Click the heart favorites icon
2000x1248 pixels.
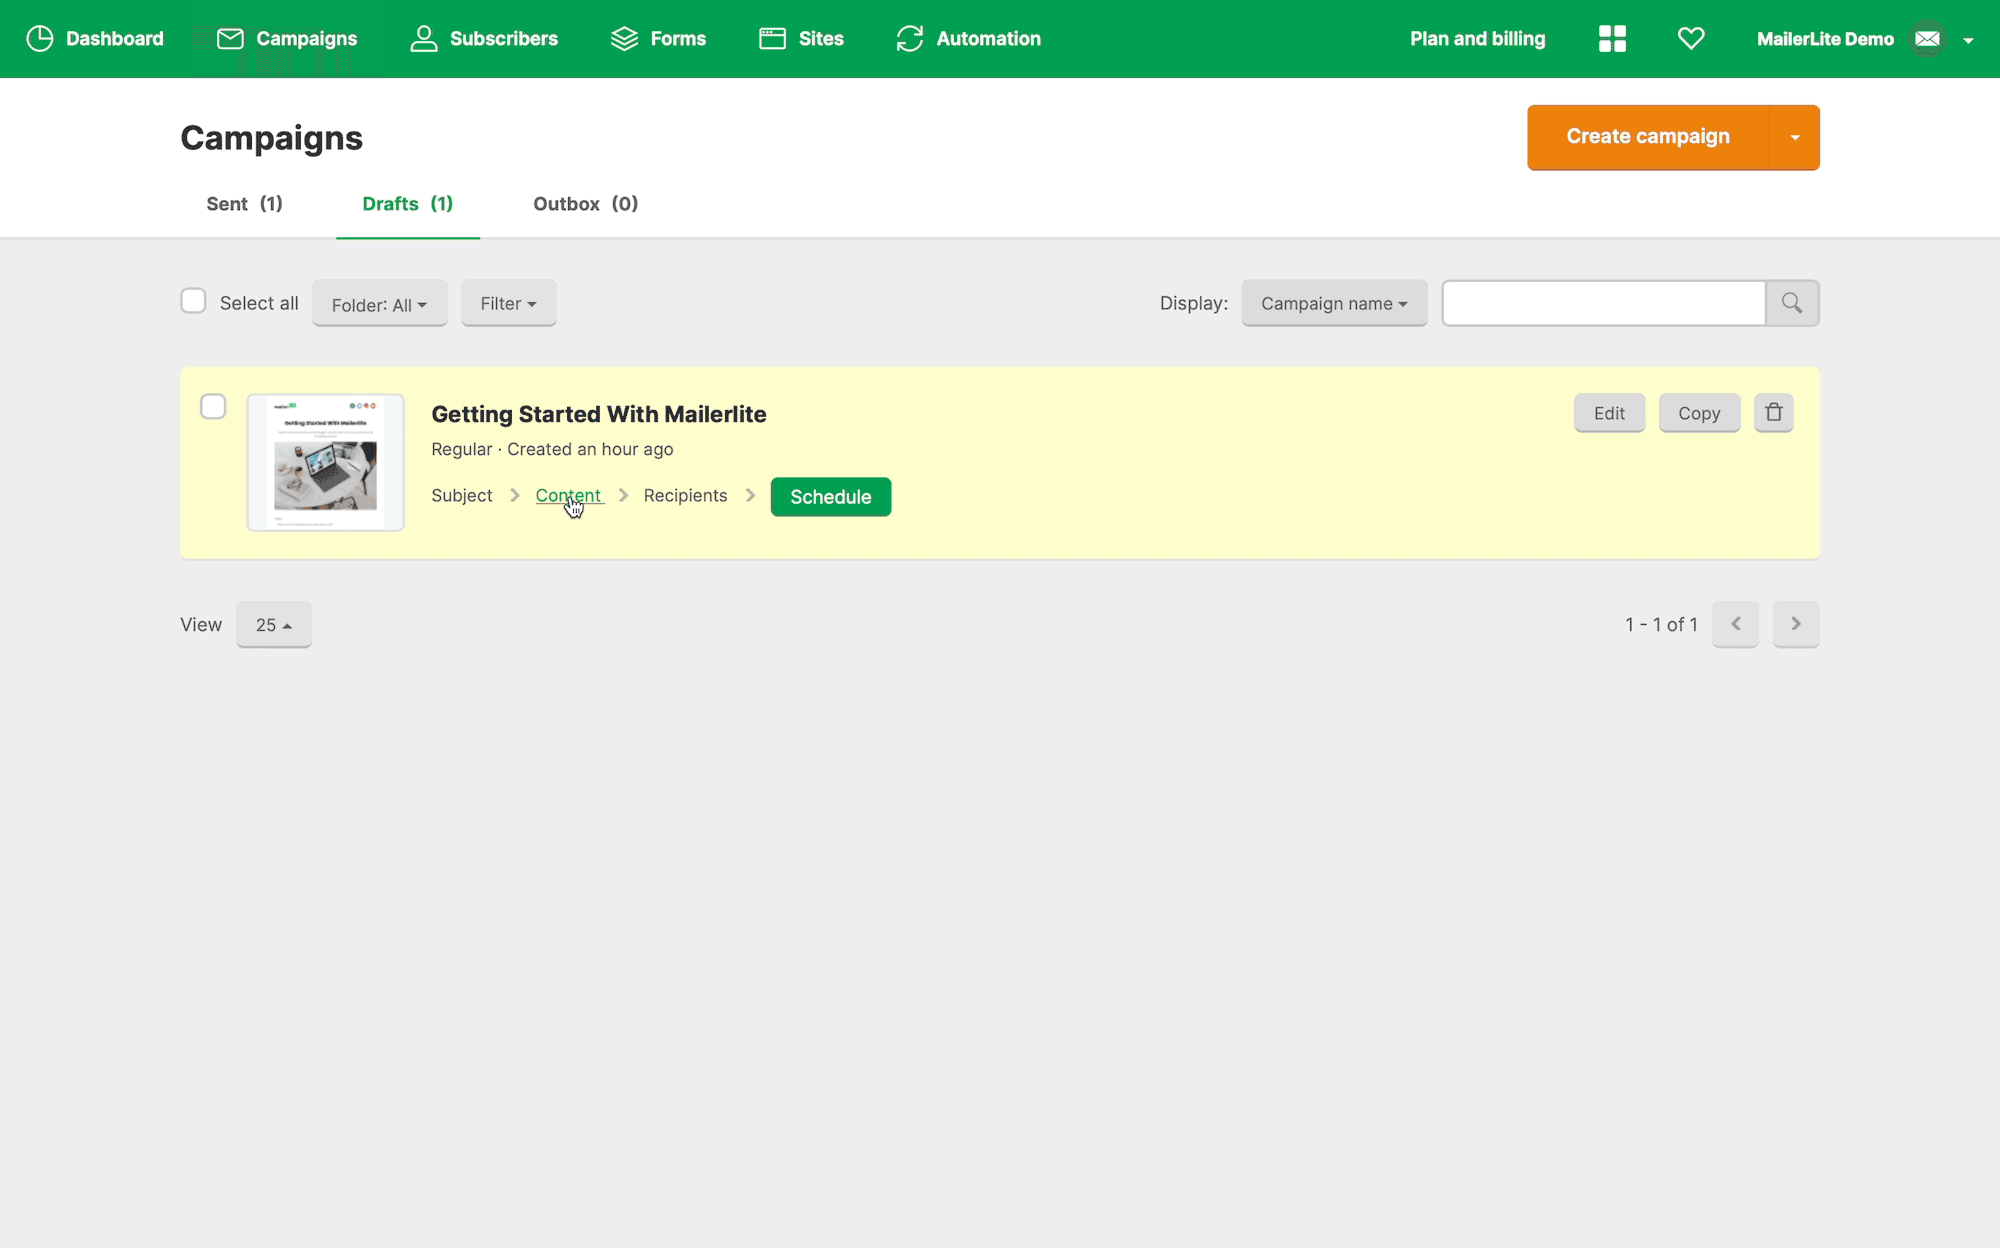click(1691, 39)
